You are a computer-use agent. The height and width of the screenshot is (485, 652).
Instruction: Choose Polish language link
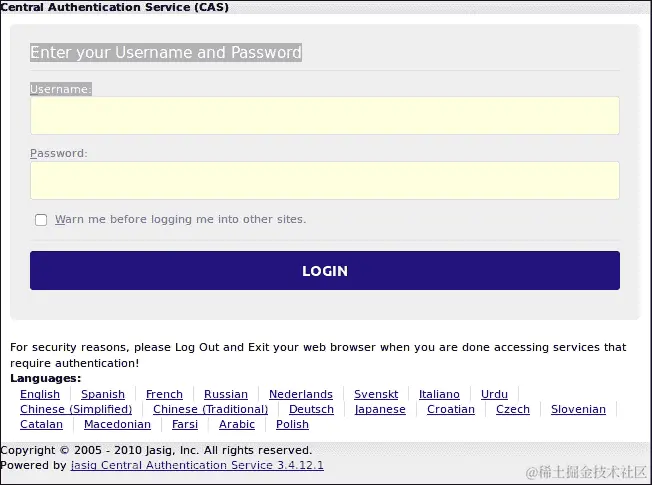[x=292, y=424]
